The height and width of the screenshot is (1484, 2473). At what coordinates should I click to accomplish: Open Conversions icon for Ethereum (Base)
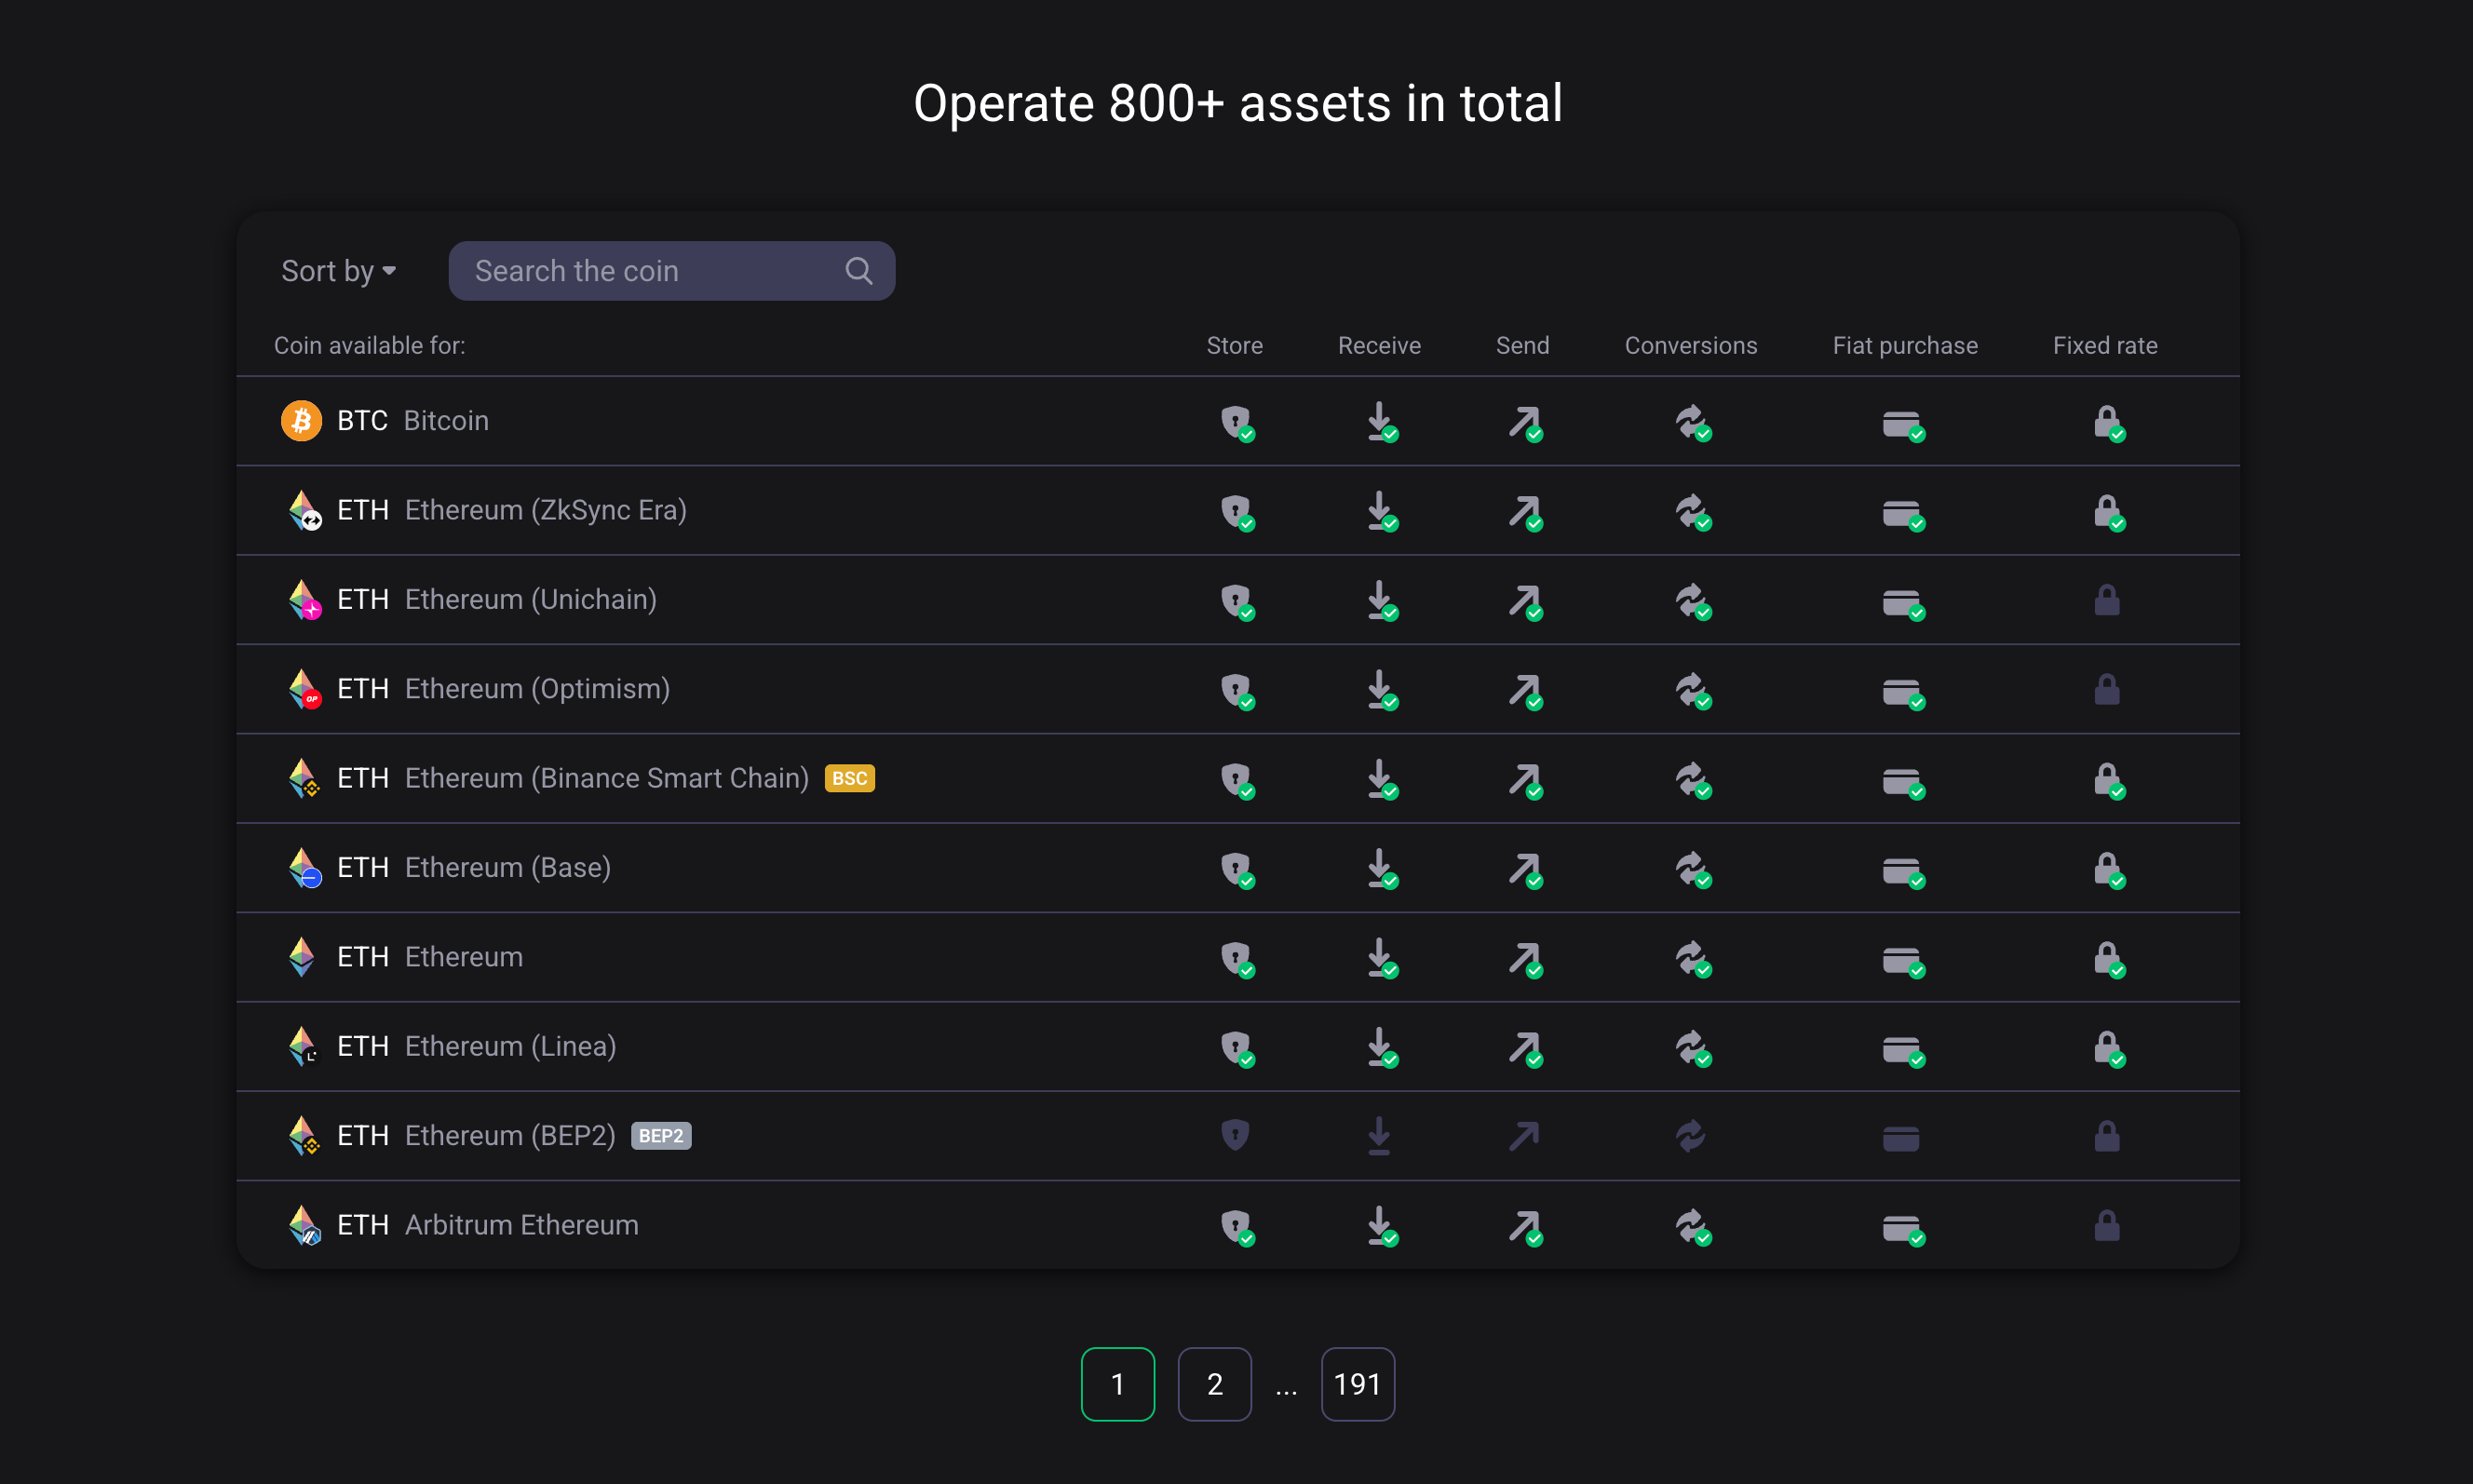click(x=1693, y=870)
